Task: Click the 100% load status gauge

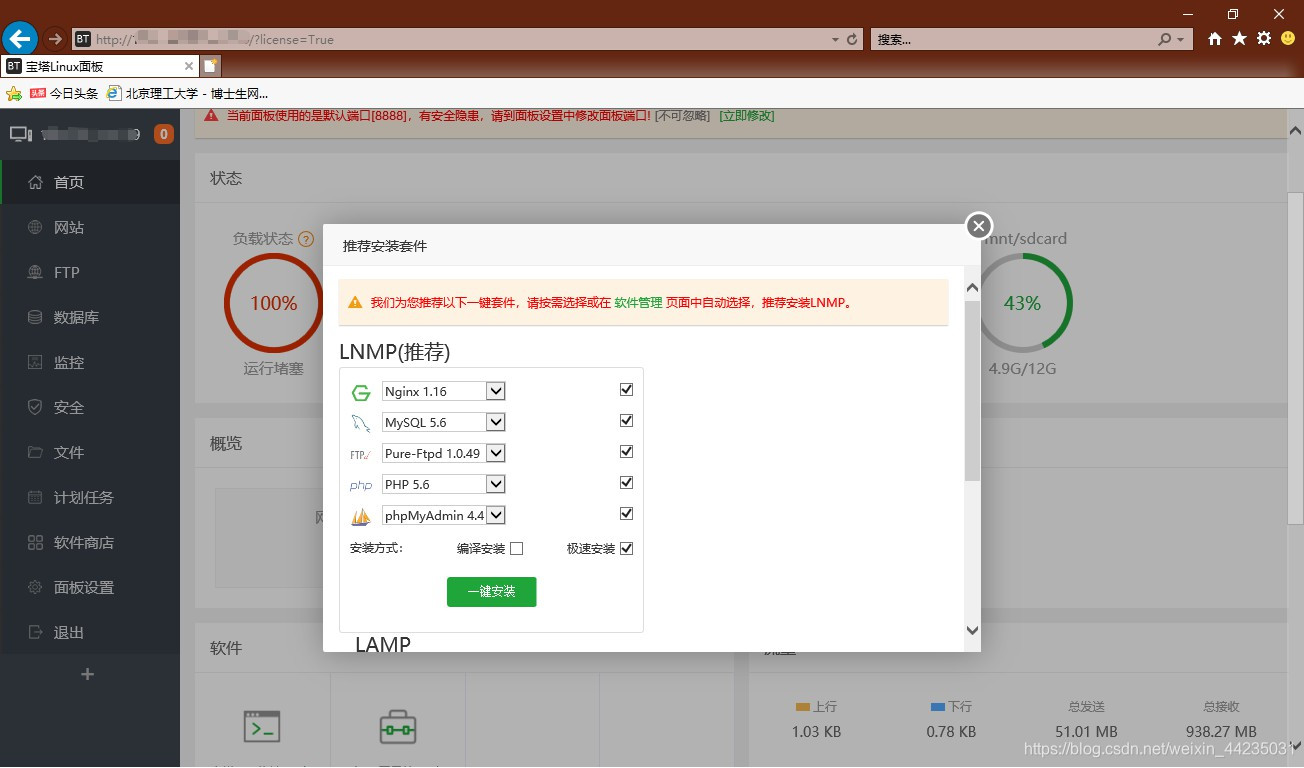Action: tap(273, 303)
